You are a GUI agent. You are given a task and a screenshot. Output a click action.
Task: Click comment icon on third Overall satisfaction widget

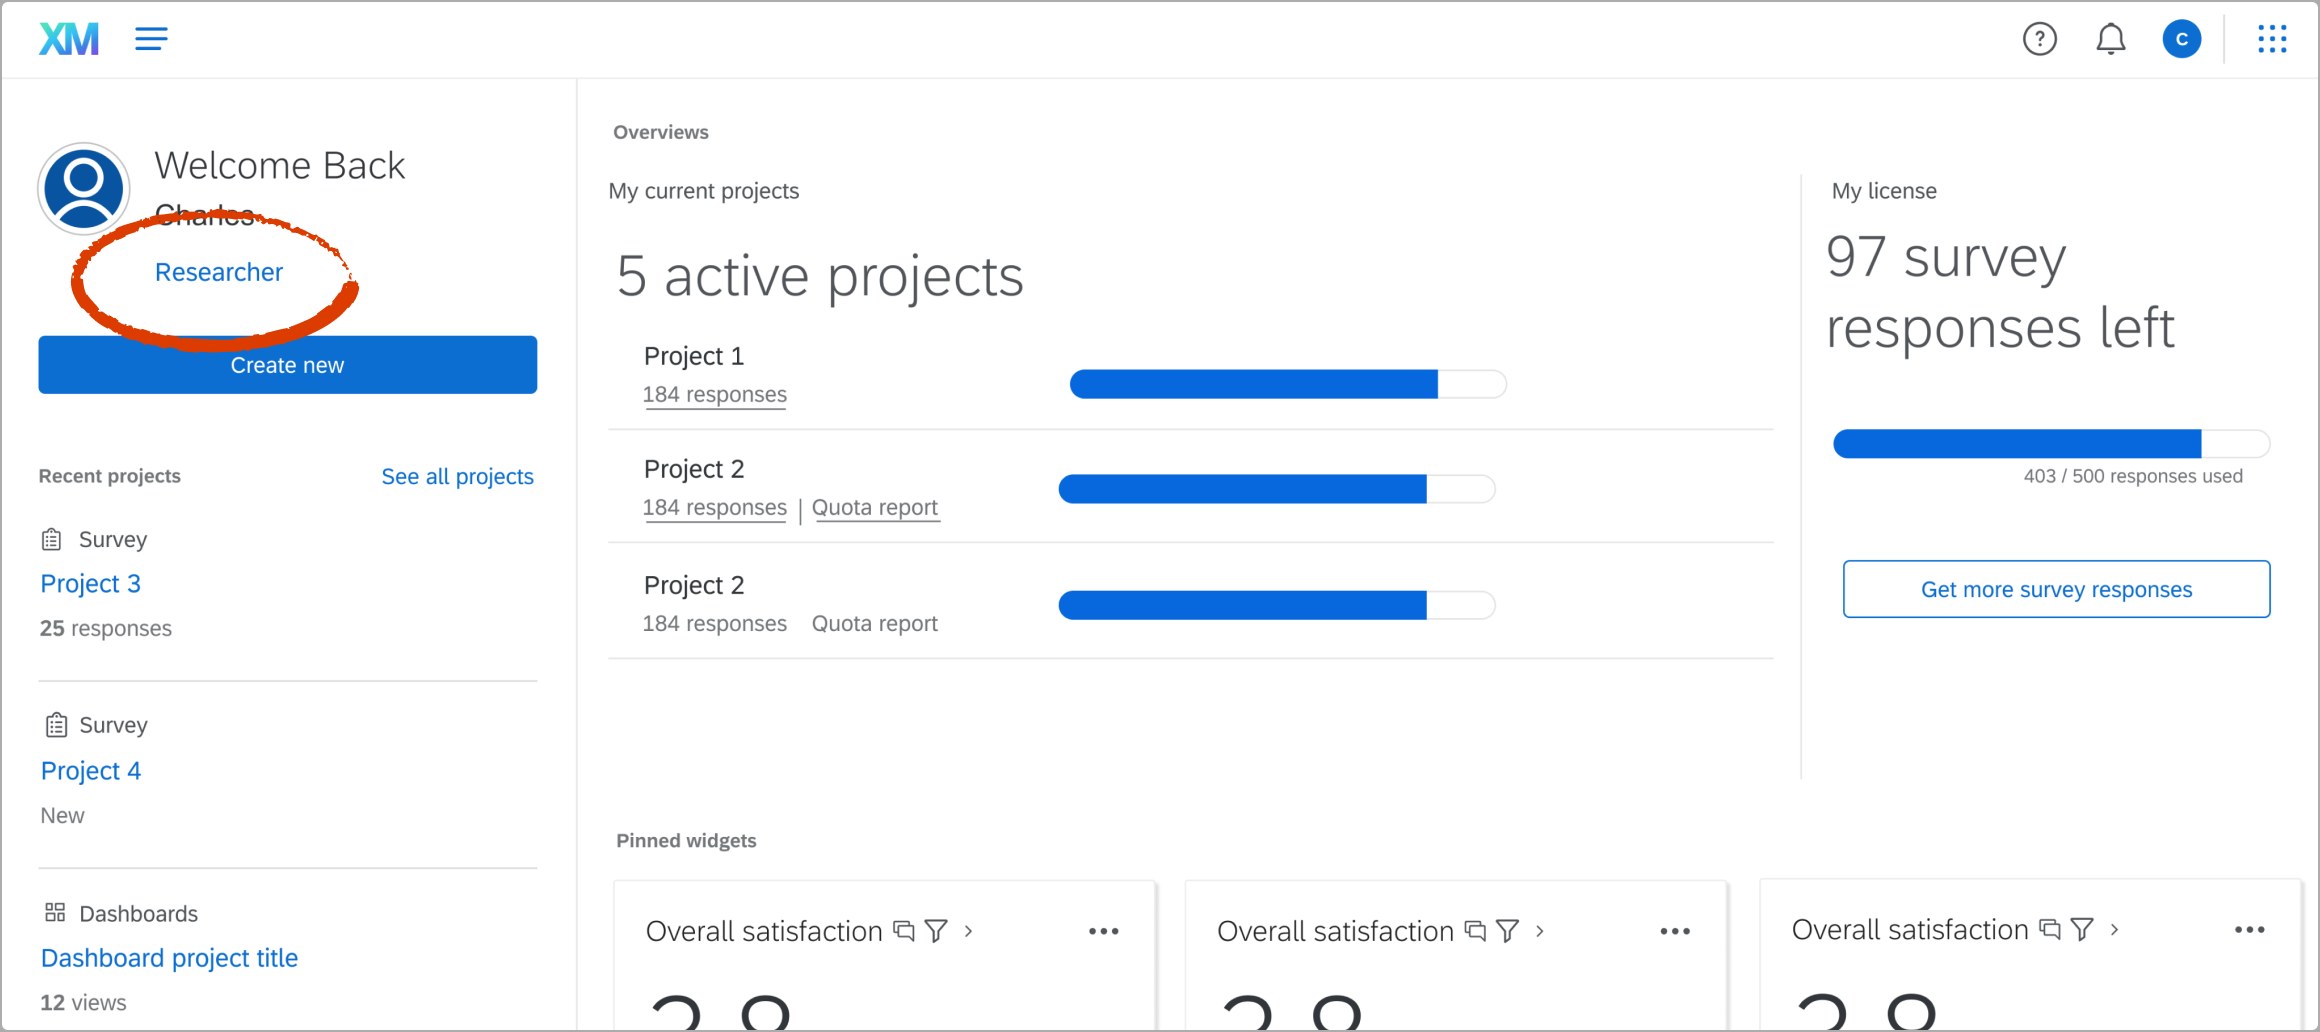2050,929
